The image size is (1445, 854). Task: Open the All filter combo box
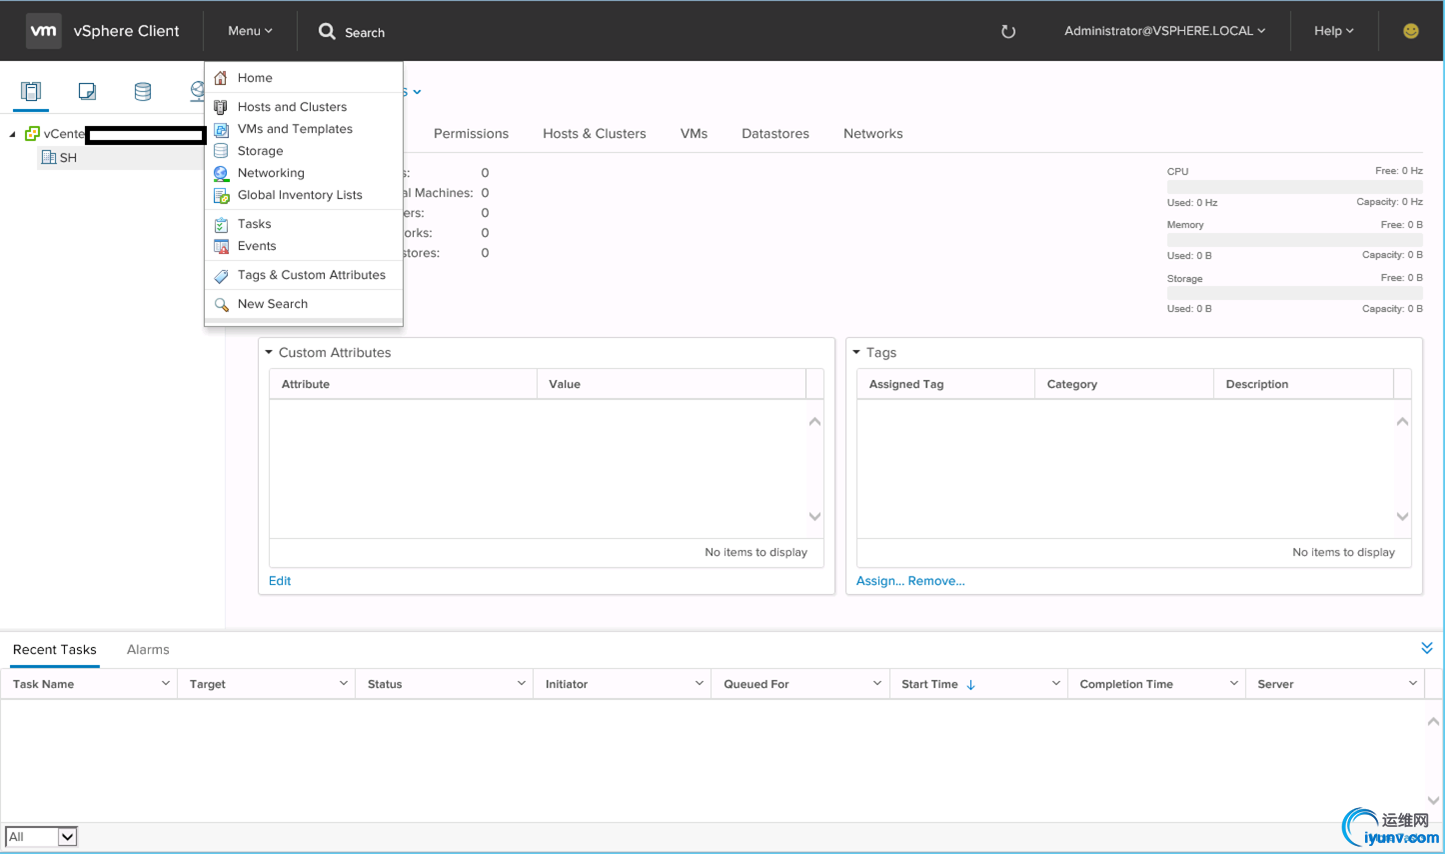(x=41, y=837)
